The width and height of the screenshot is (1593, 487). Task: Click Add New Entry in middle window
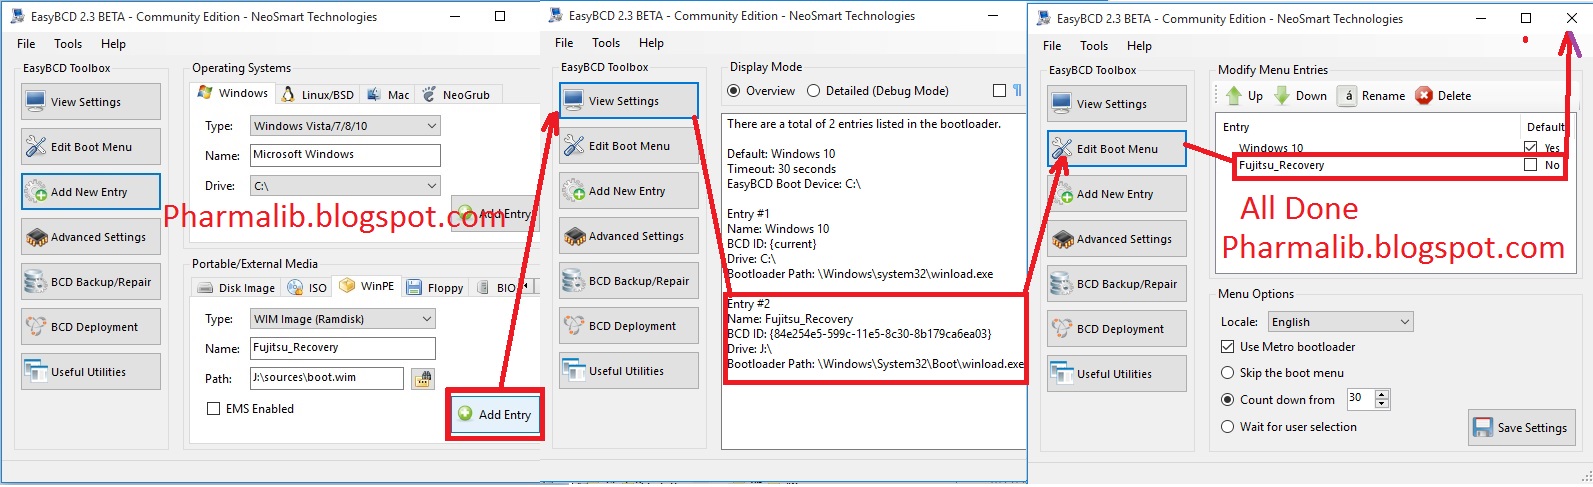tap(629, 191)
